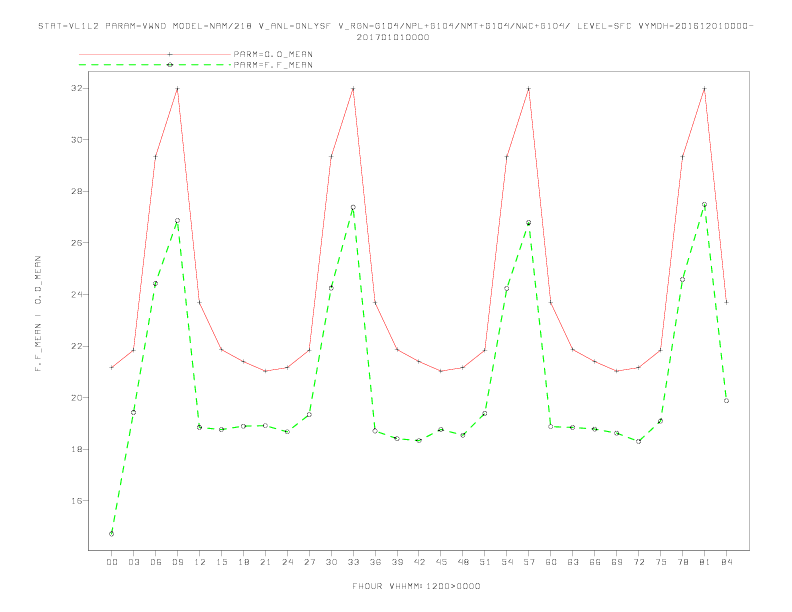Click x-axis tick label 24
The image size is (792, 612).
287,562
